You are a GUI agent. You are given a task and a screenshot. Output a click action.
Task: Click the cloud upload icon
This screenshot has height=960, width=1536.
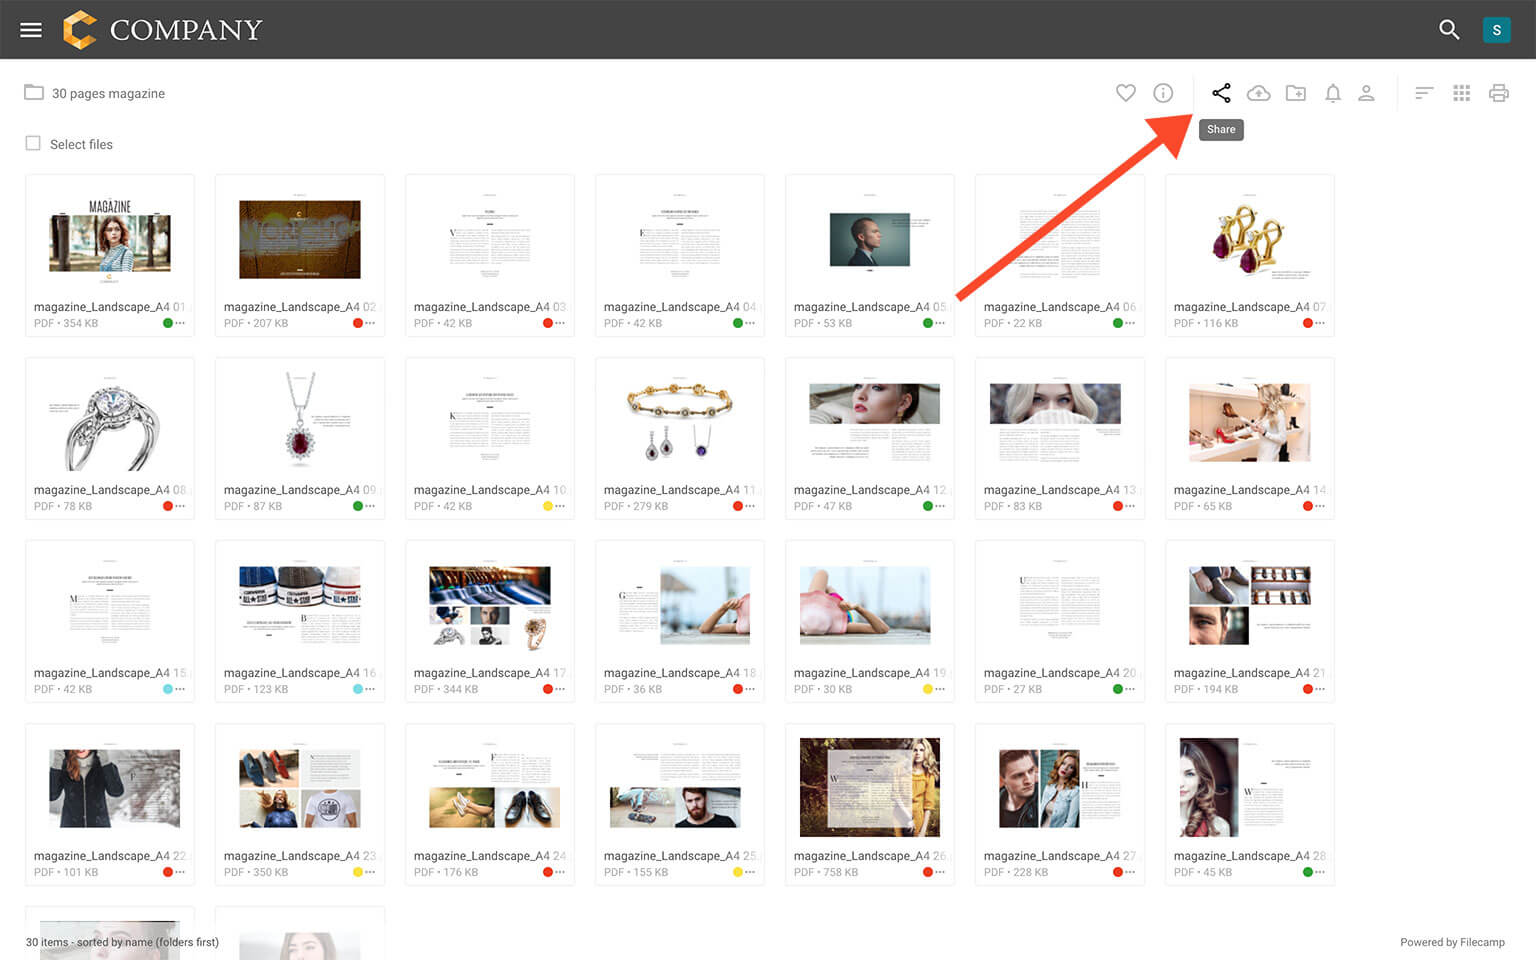[1258, 93]
